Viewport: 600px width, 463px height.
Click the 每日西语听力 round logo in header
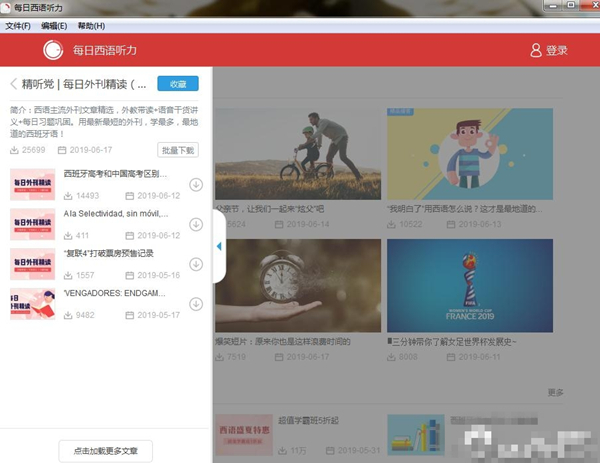53,50
